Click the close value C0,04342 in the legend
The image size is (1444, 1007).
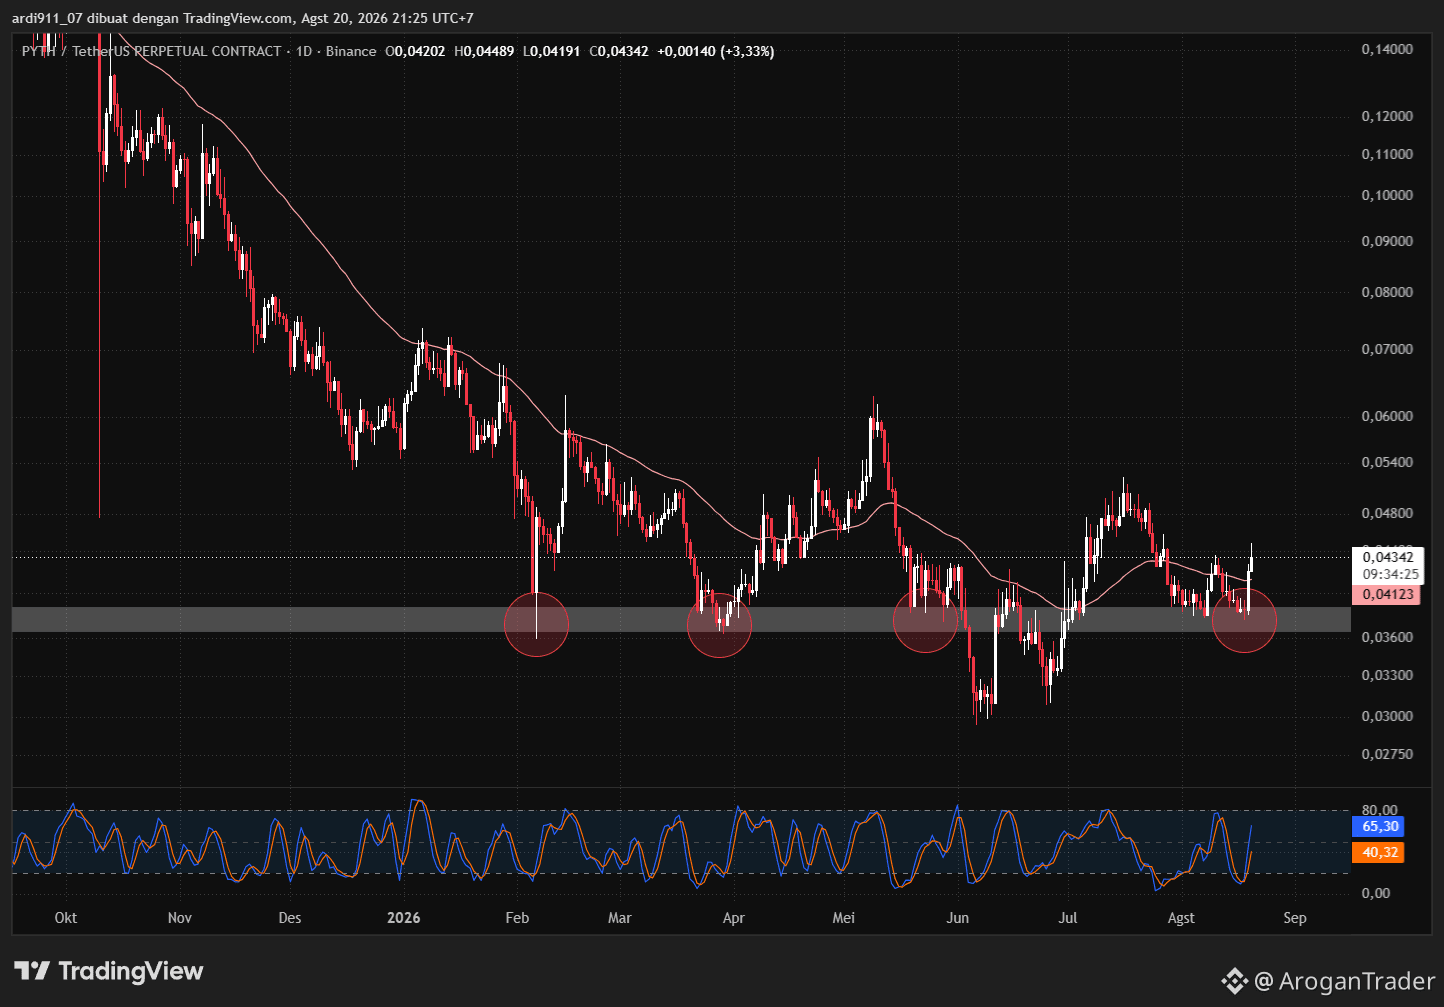click(618, 51)
